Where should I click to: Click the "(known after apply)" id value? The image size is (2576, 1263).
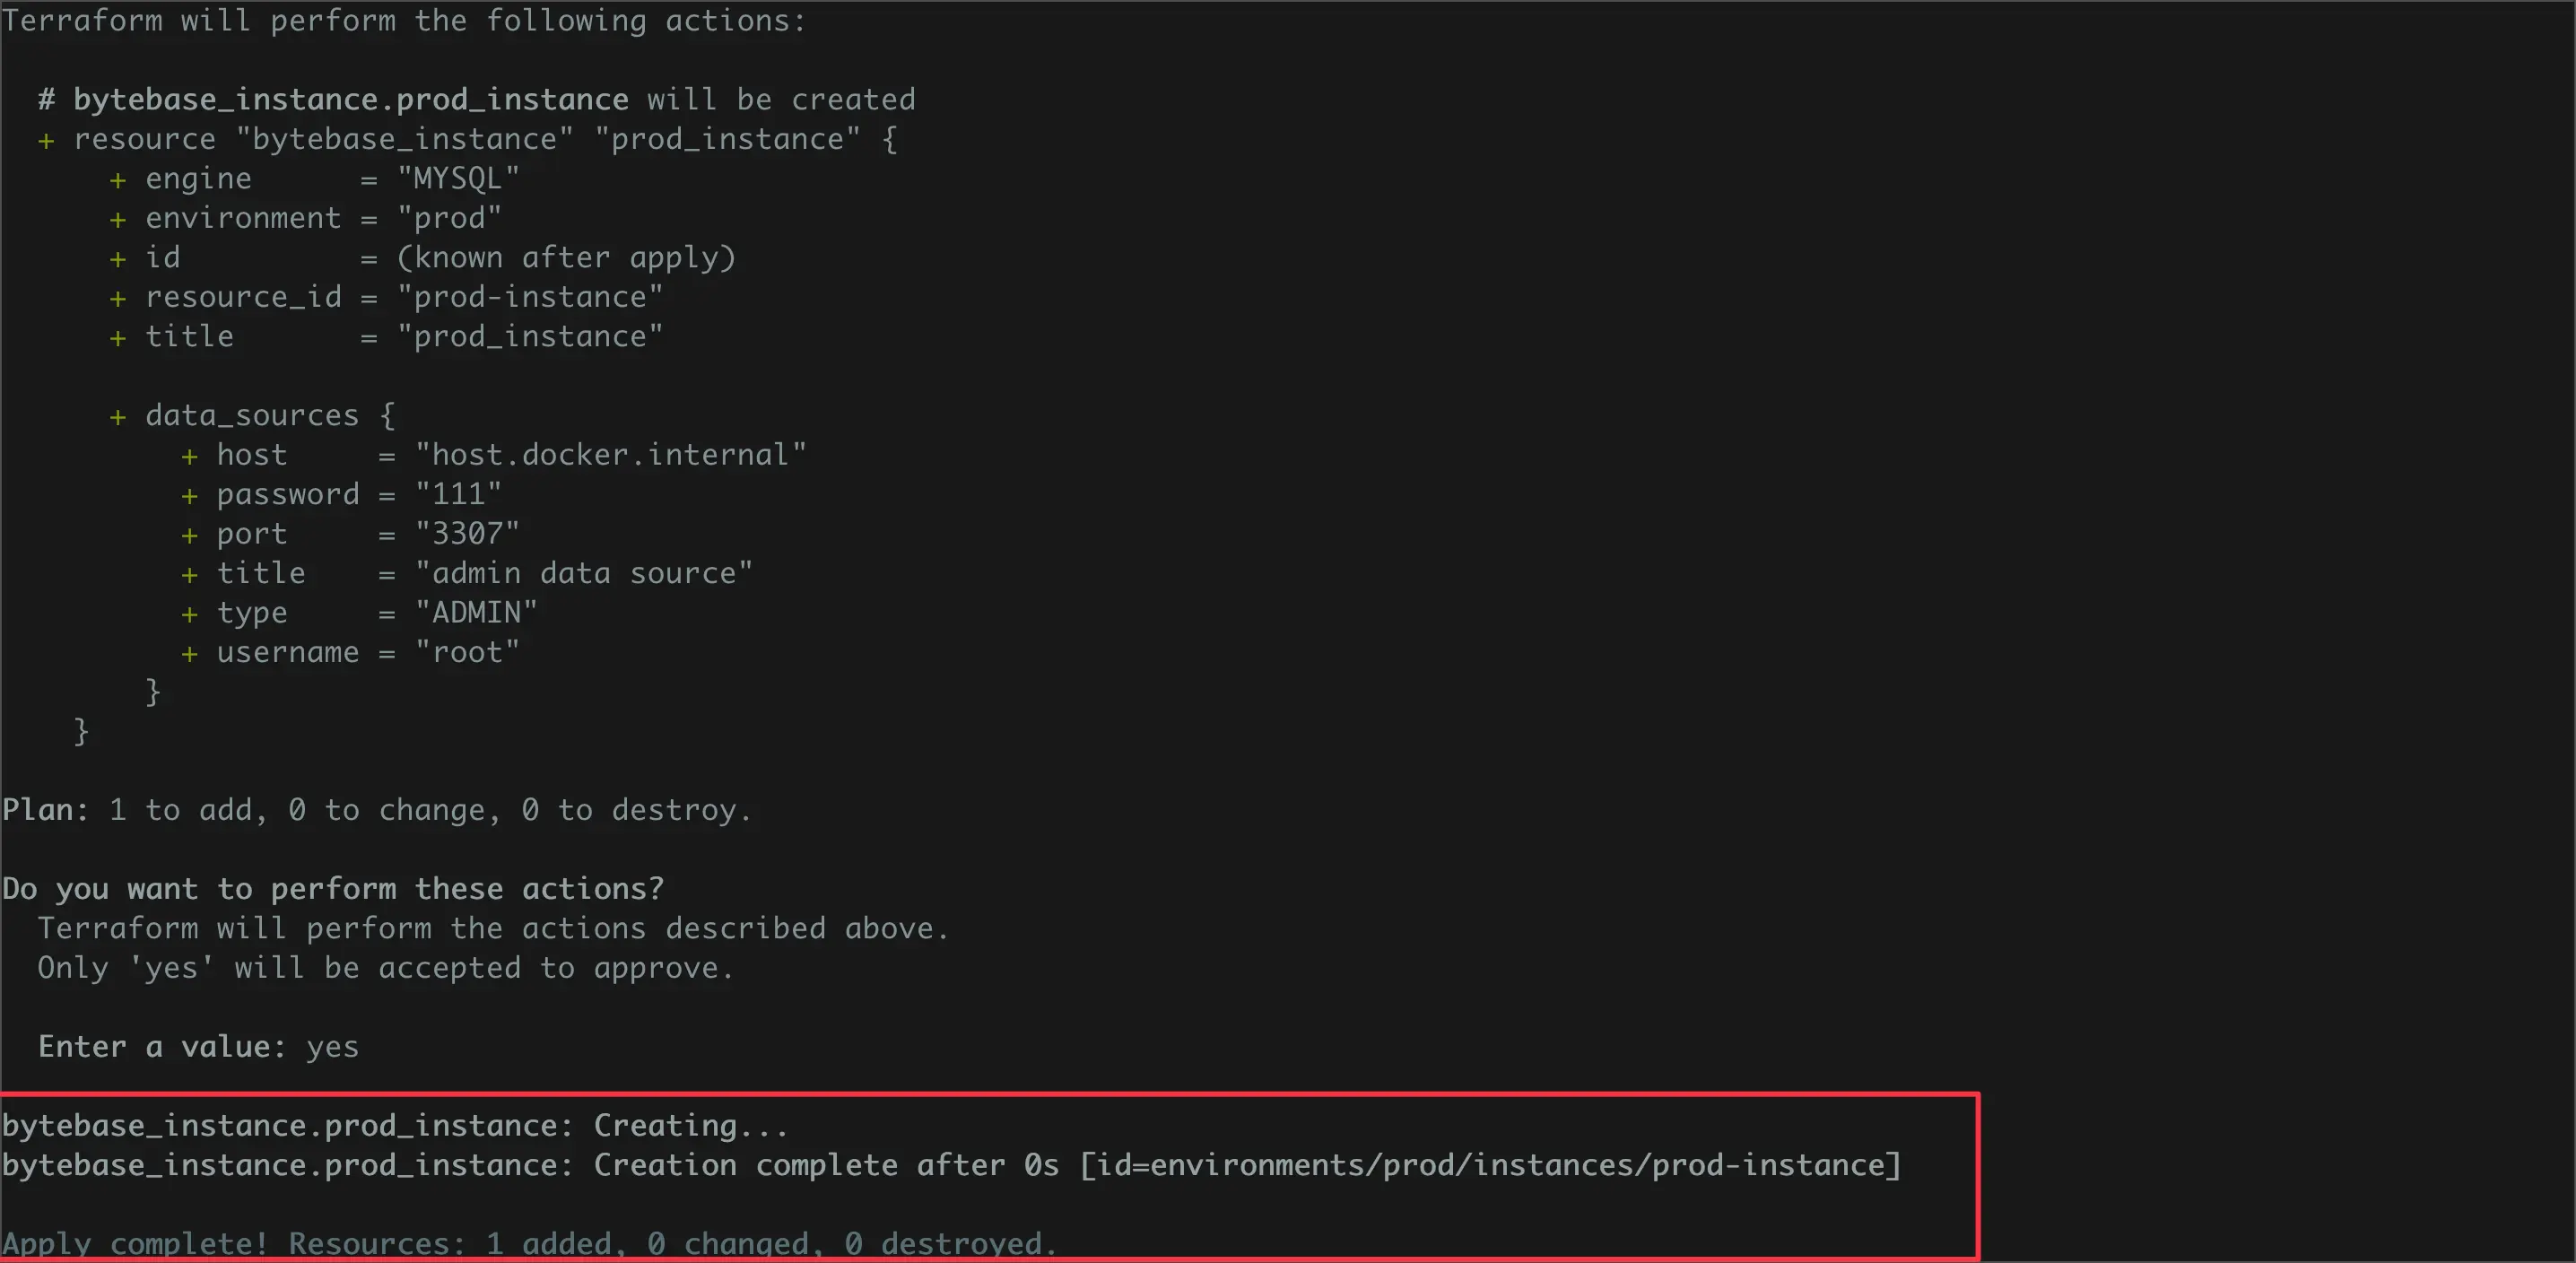click(x=566, y=258)
